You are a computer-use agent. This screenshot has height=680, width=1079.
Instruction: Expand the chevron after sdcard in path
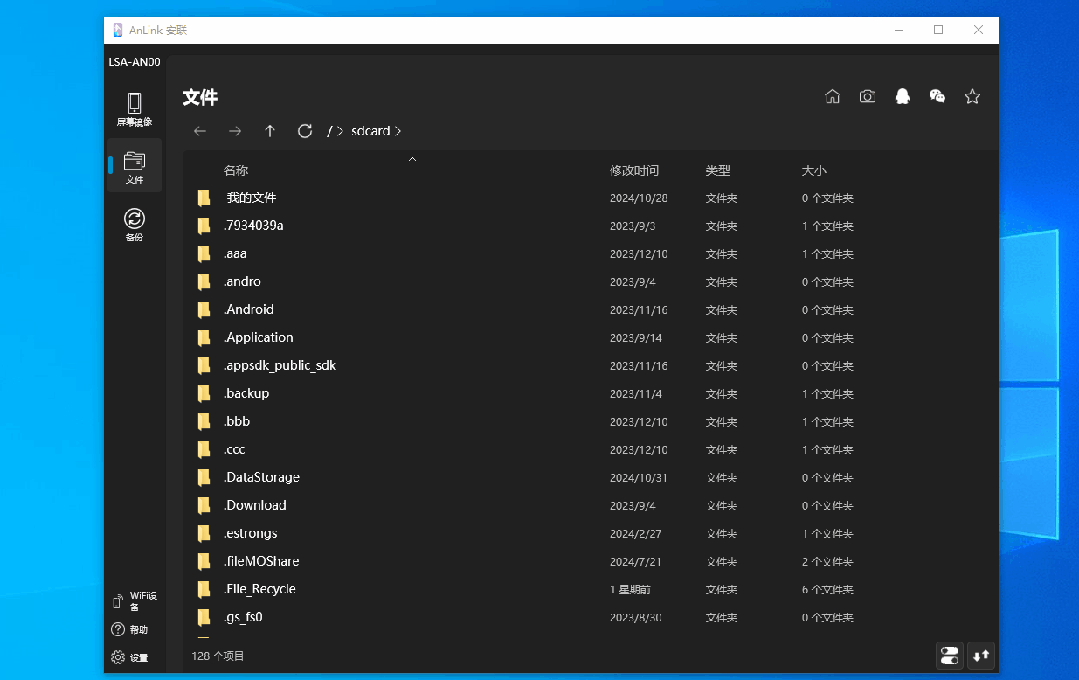click(x=398, y=131)
